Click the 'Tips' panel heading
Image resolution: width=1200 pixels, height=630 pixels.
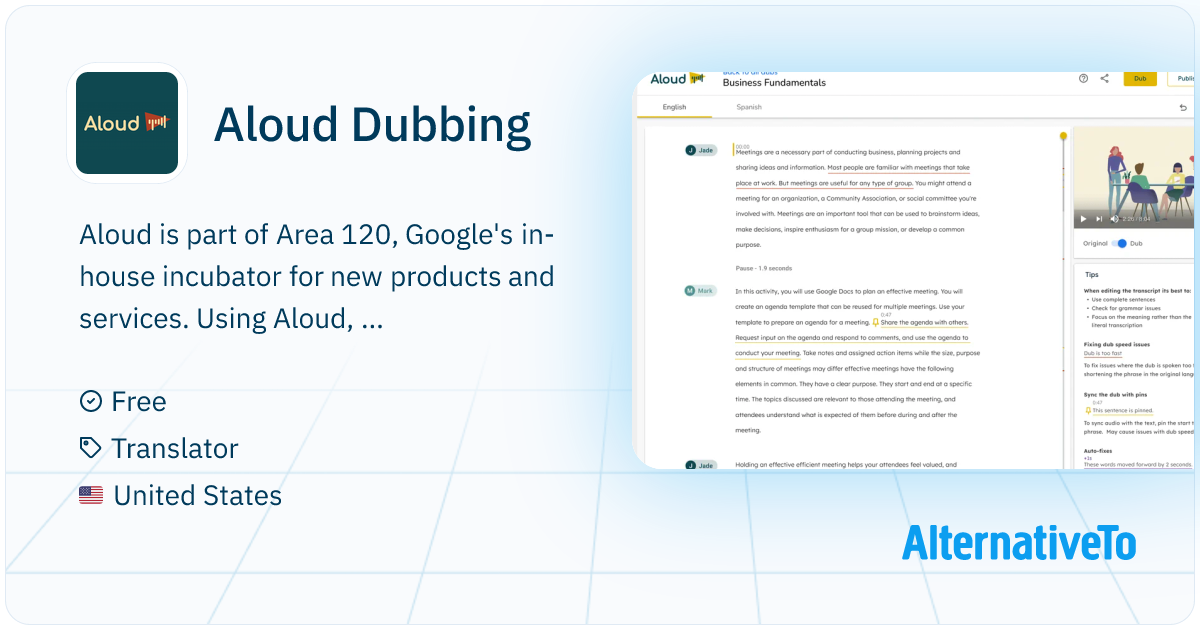[x=1092, y=274]
